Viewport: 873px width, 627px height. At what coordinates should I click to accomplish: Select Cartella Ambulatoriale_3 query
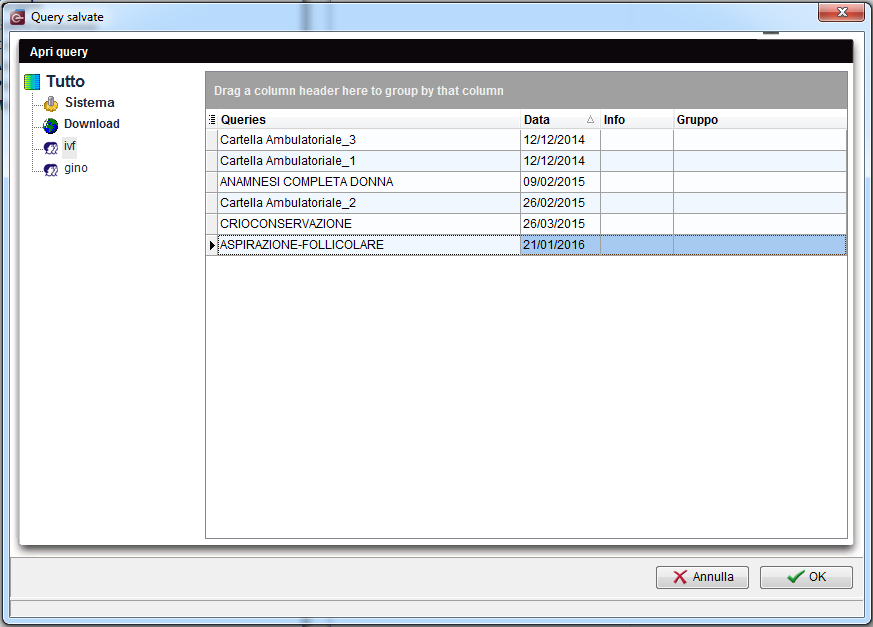tap(369, 140)
